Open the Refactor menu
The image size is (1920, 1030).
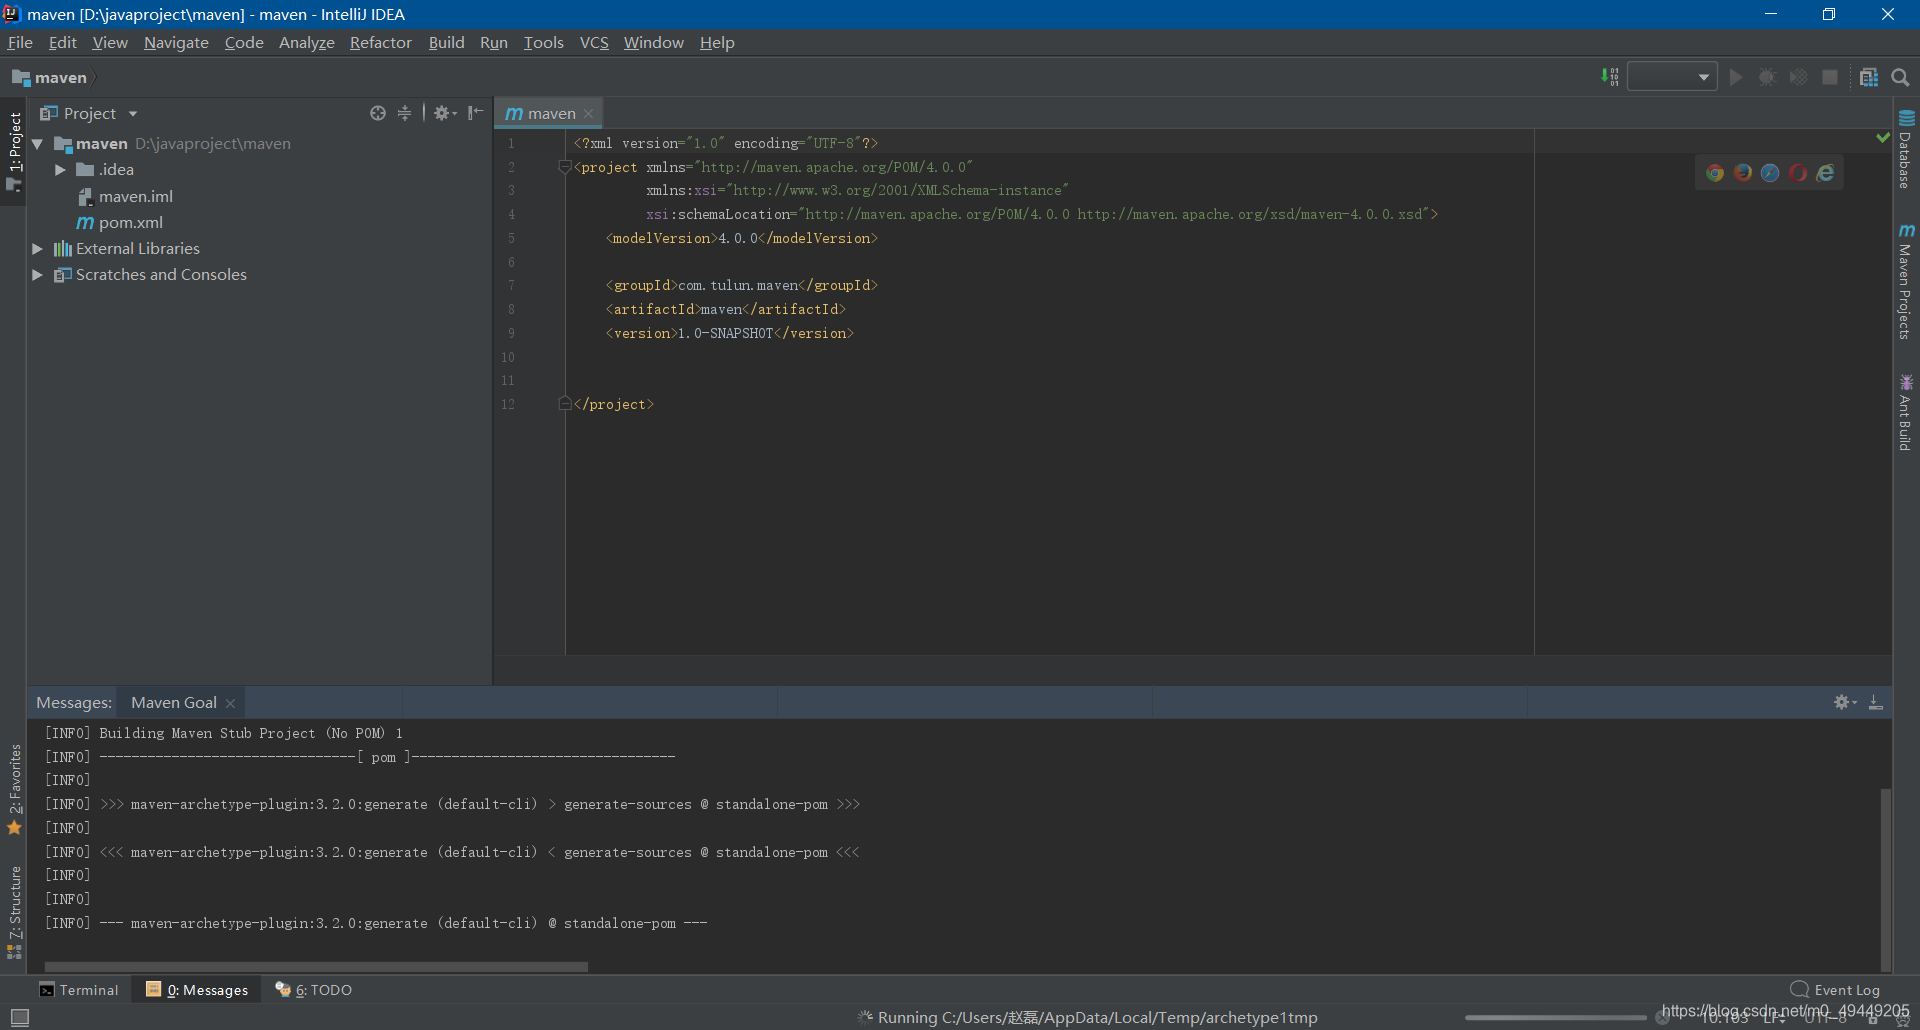pos(380,42)
